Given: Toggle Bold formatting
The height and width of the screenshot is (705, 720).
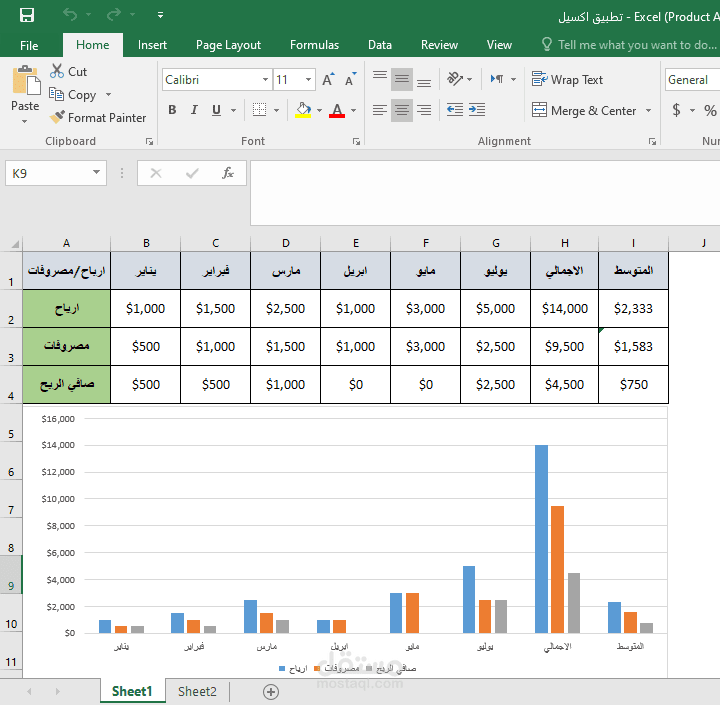Looking at the screenshot, I should tap(172, 110).
